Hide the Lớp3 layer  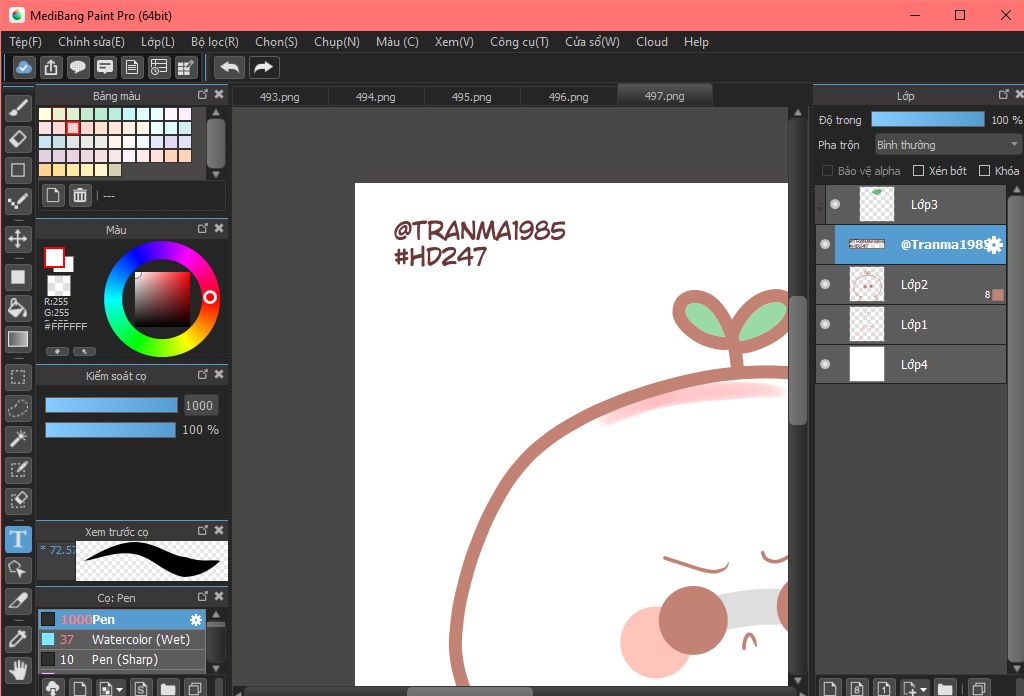click(x=835, y=204)
